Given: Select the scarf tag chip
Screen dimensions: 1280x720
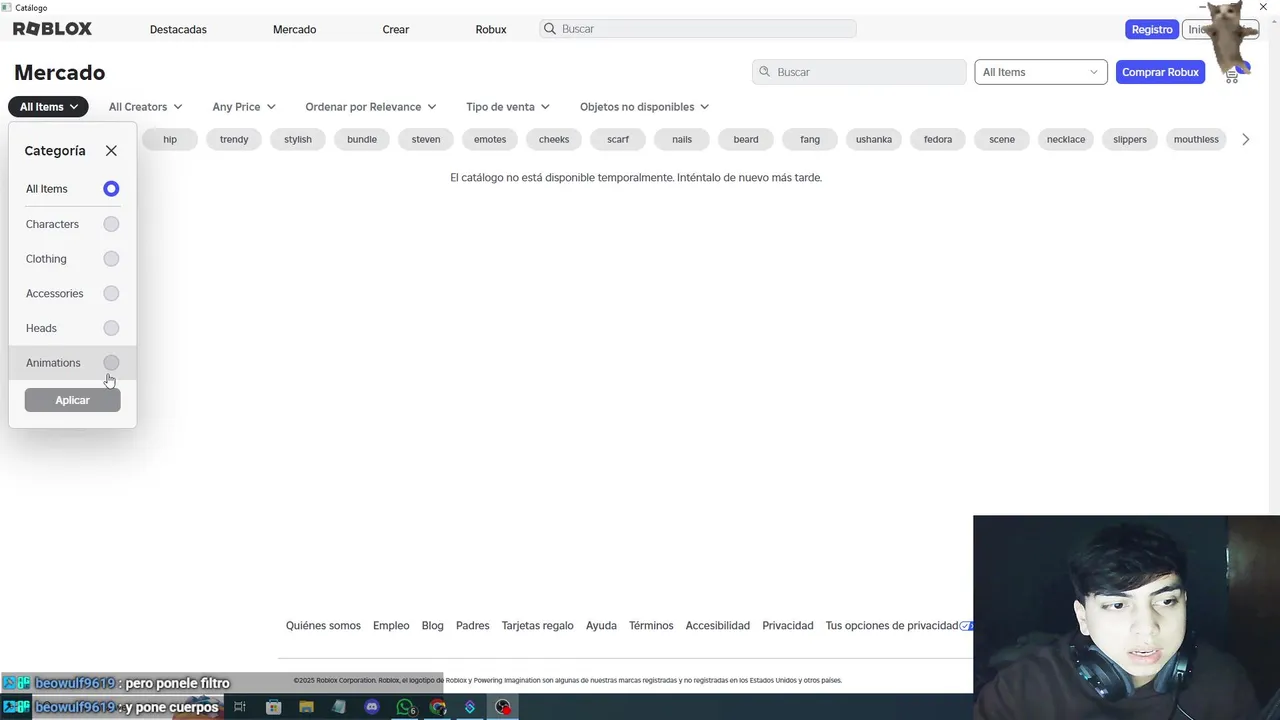Looking at the screenshot, I should click(x=618, y=139).
